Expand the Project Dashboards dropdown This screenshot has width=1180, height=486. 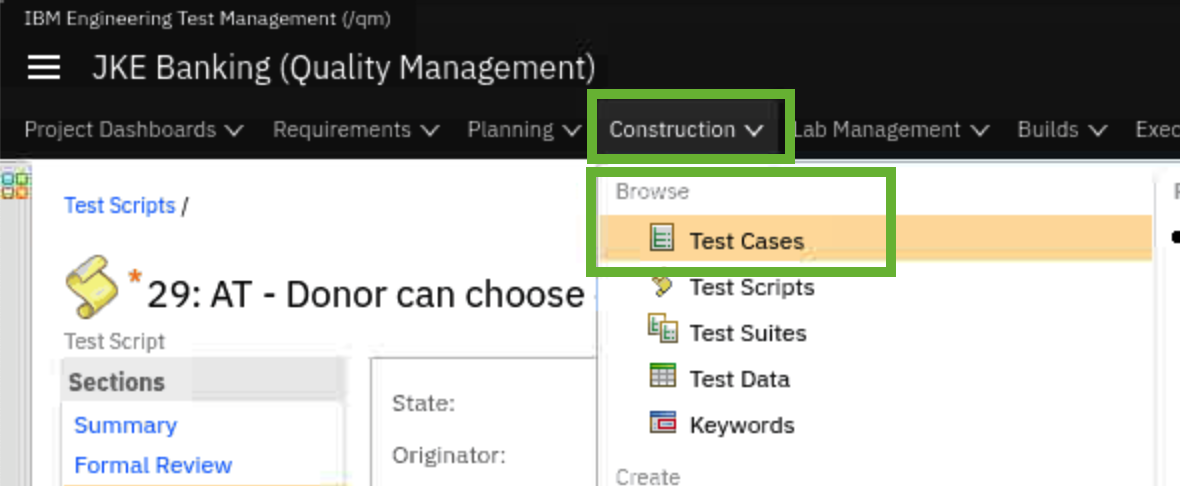click(134, 130)
